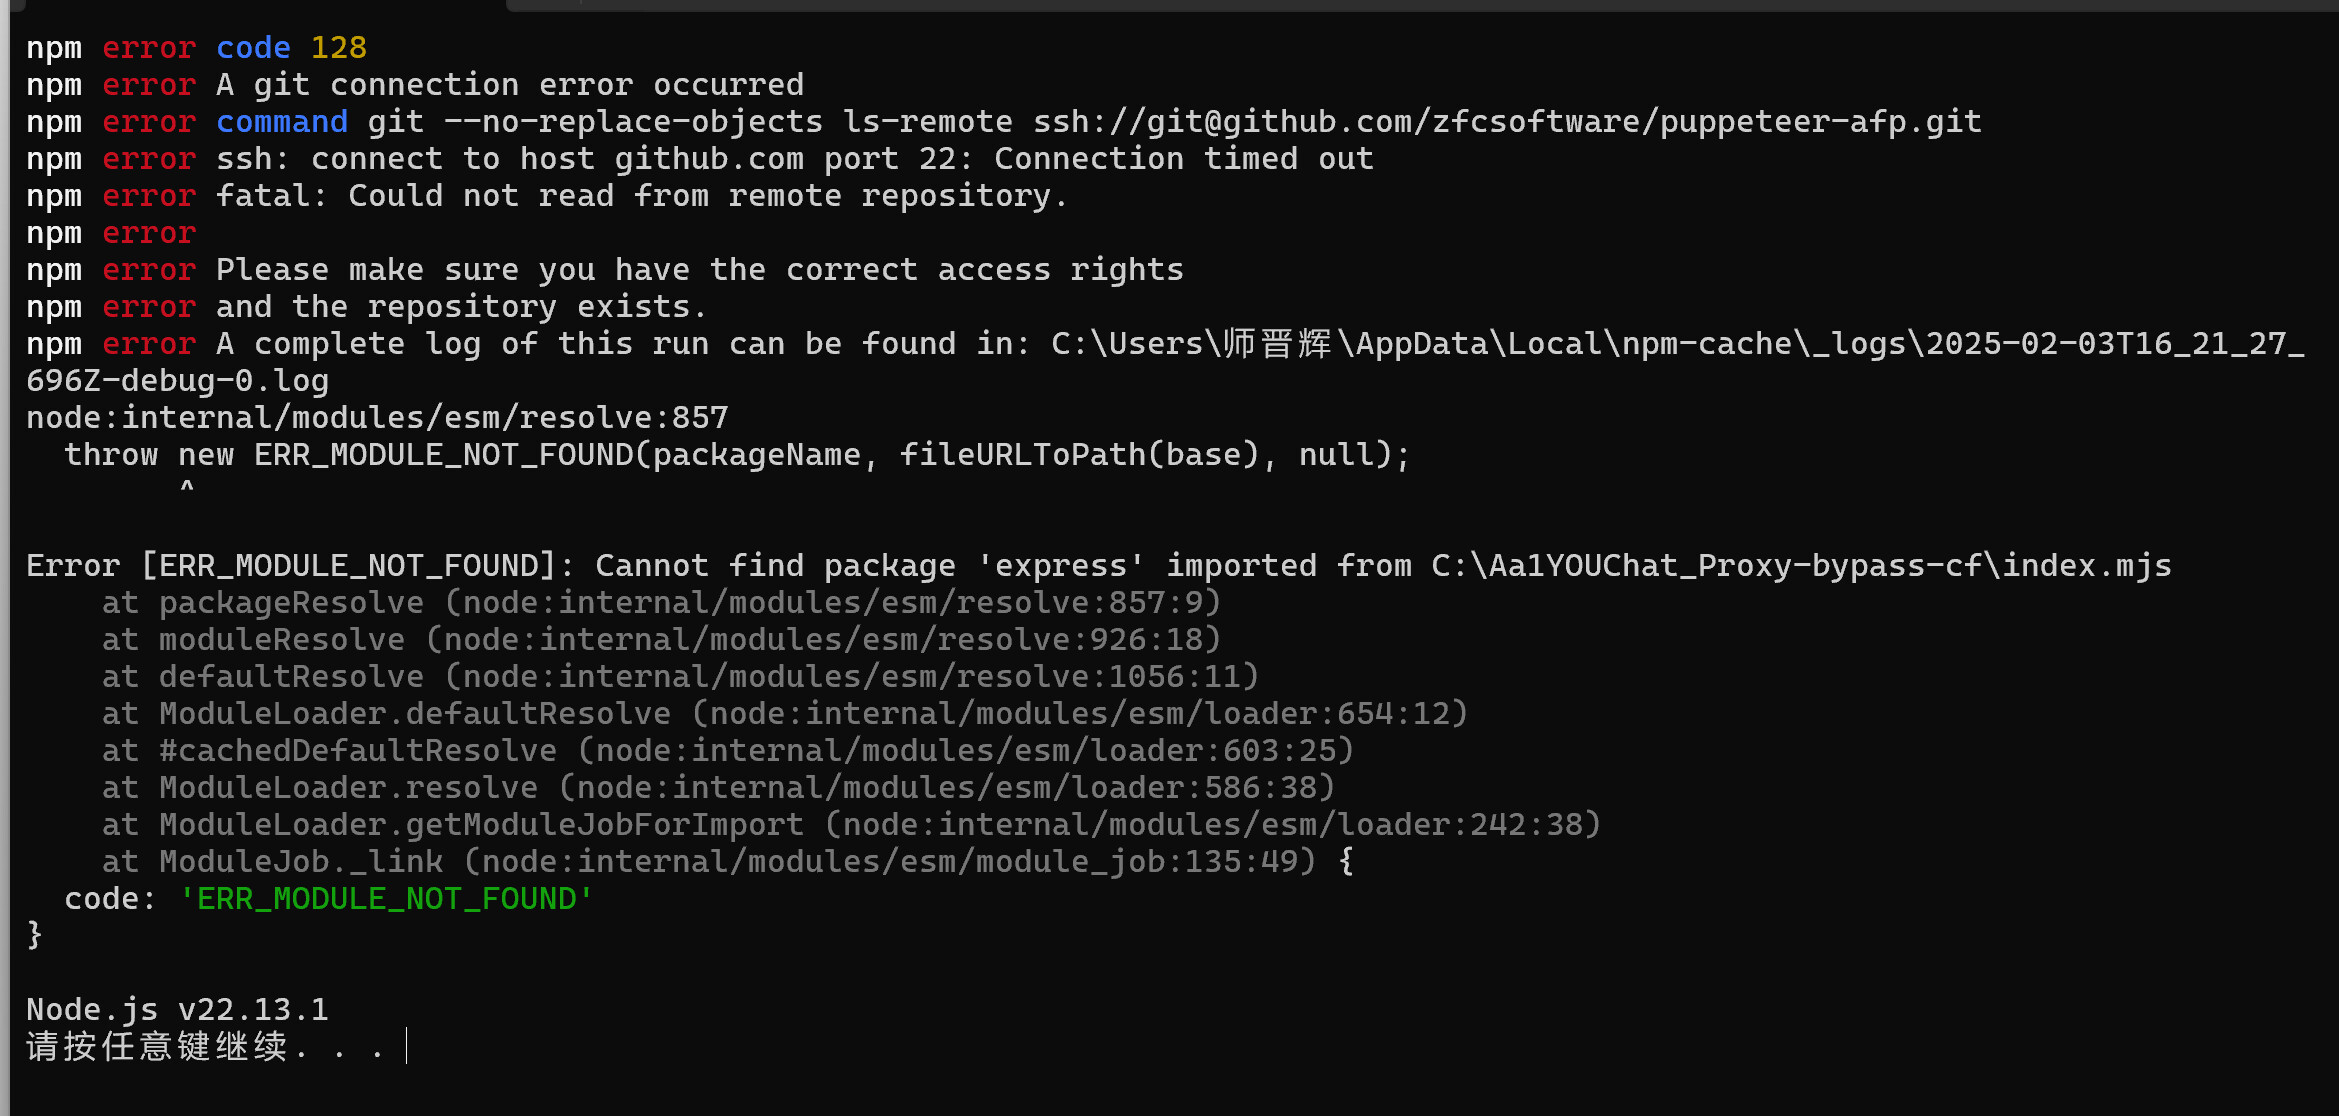The width and height of the screenshot is (2339, 1116).
Task: Click the 'throw new ERR_MODULE_NOT_FOUND' line
Action: pyautogui.click(x=736, y=455)
